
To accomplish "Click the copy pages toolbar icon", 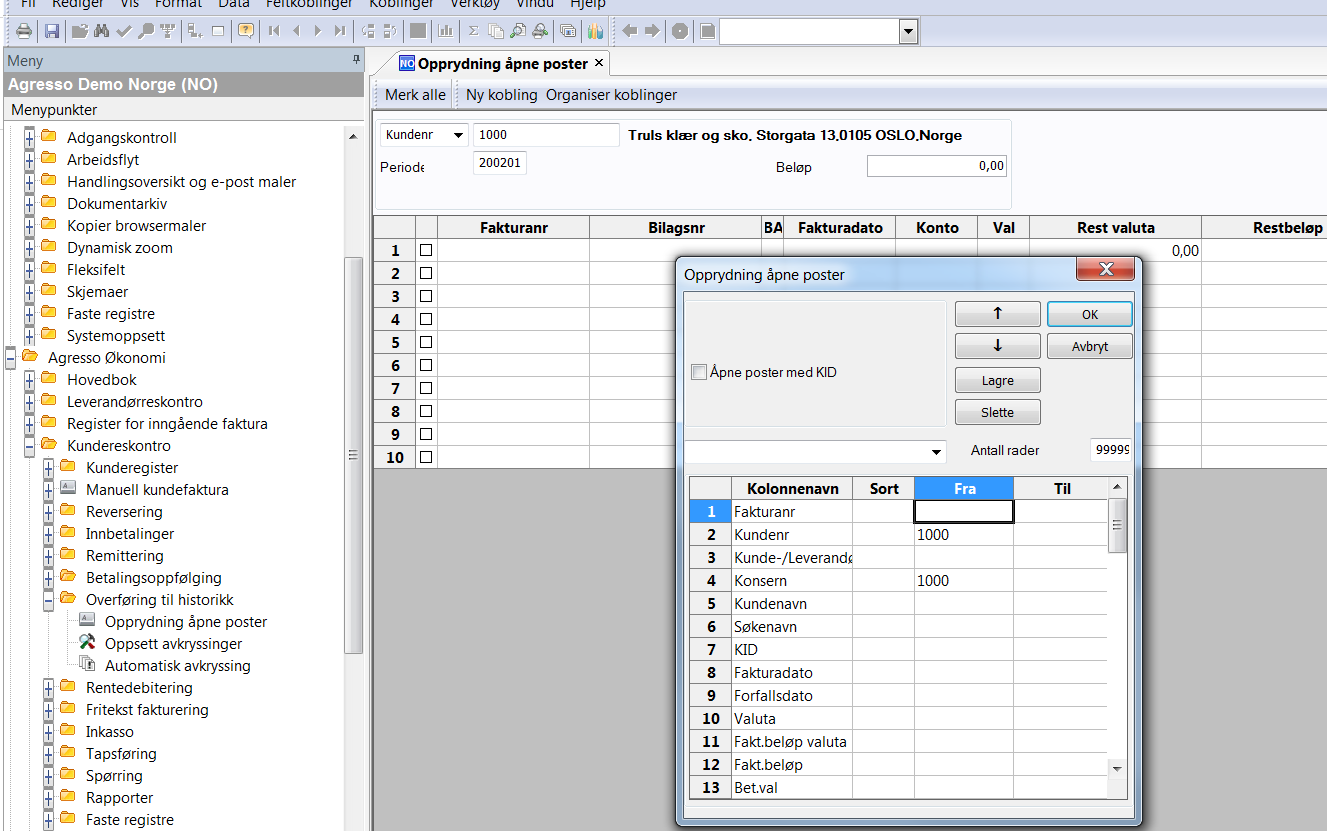I will tap(495, 31).
